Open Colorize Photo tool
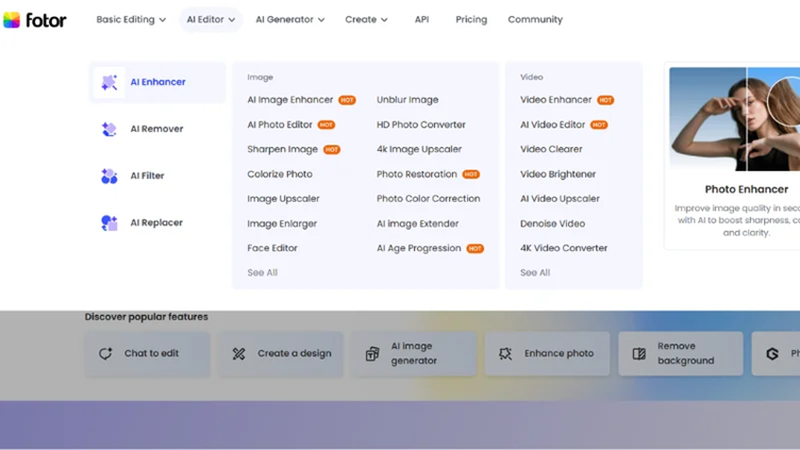This screenshot has height=450, width=800. click(280, 174)
